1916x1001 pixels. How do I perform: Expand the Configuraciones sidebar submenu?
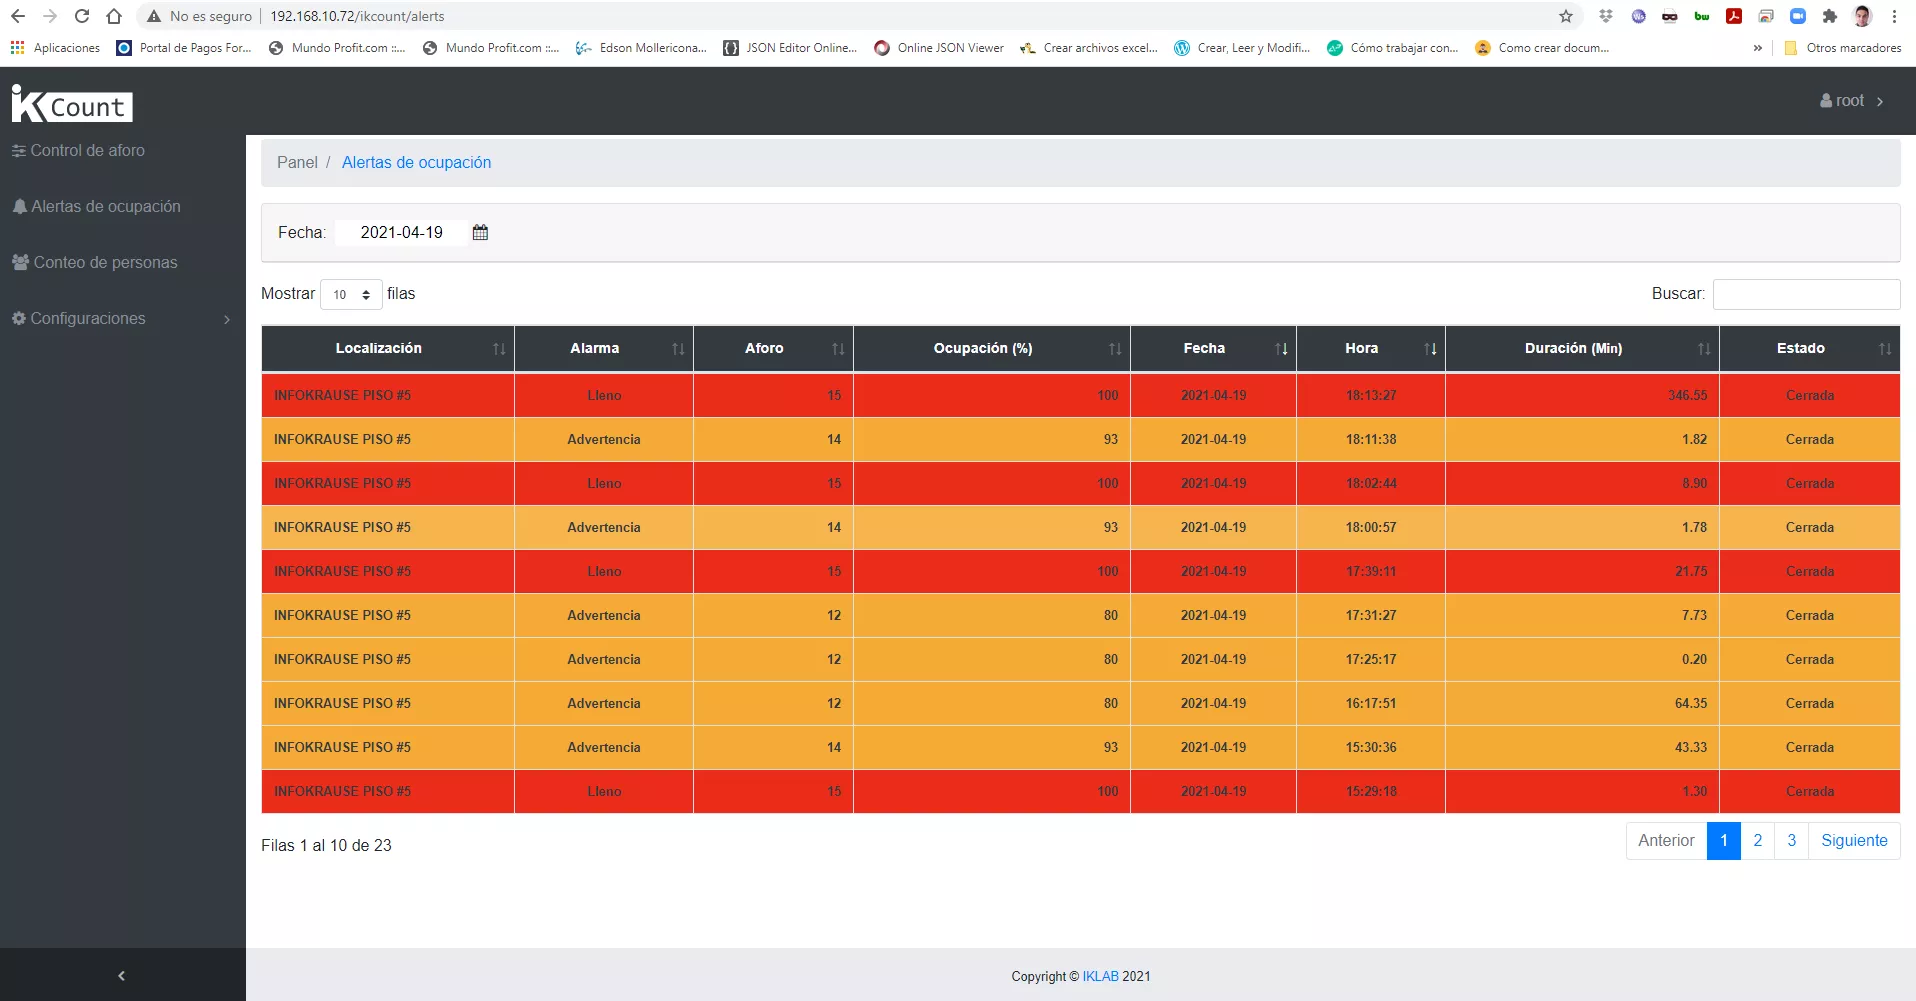(x=120, y=319)
